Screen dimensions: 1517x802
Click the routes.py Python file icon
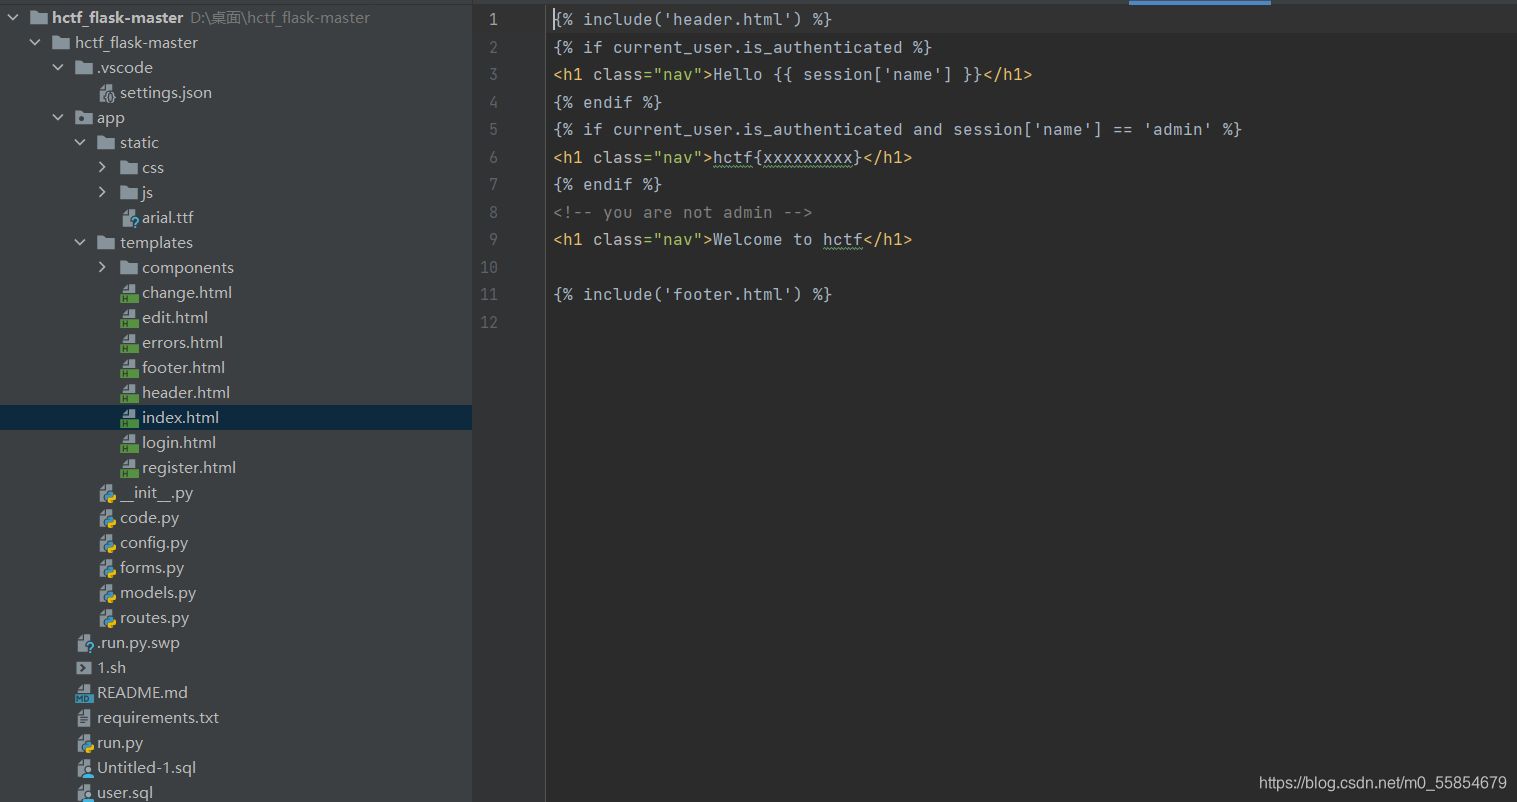107,618
